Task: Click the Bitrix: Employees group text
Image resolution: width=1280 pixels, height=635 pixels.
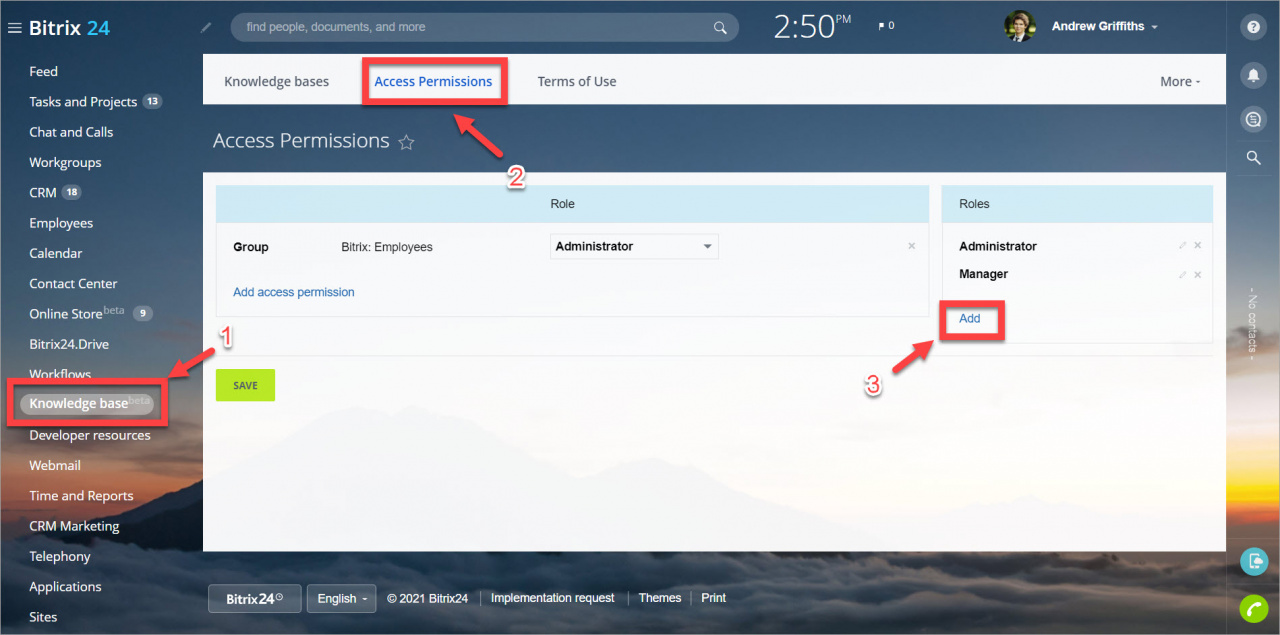Action: (387, 247)
